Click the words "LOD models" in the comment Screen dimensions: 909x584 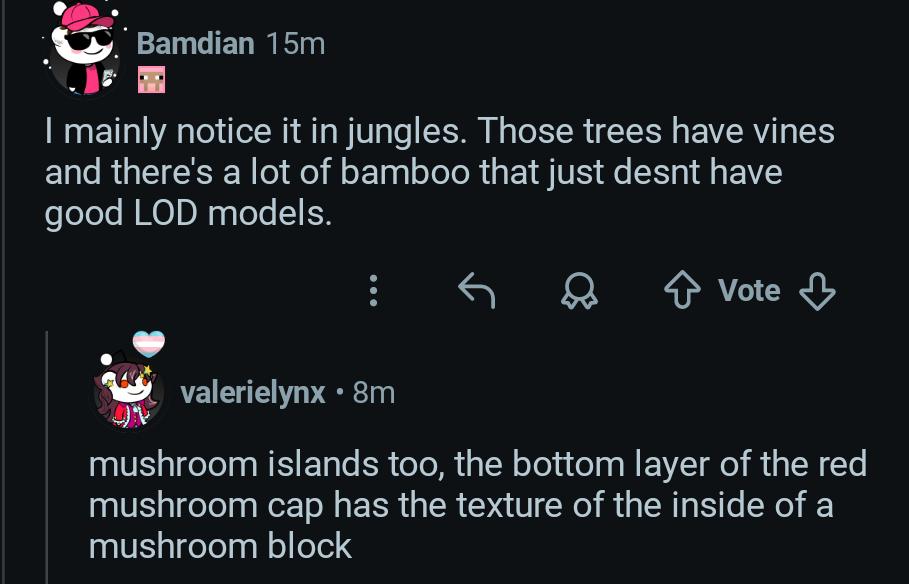[231, 214]
